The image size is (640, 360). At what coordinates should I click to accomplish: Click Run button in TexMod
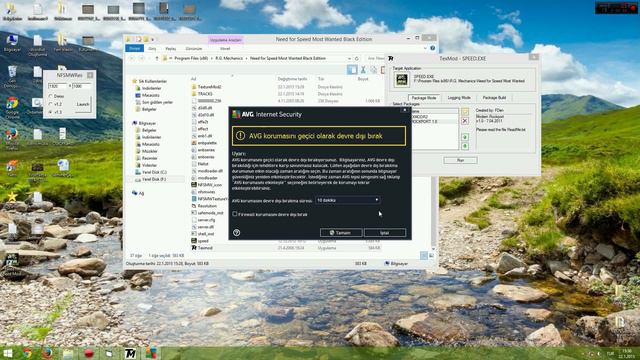click(460, 160)
